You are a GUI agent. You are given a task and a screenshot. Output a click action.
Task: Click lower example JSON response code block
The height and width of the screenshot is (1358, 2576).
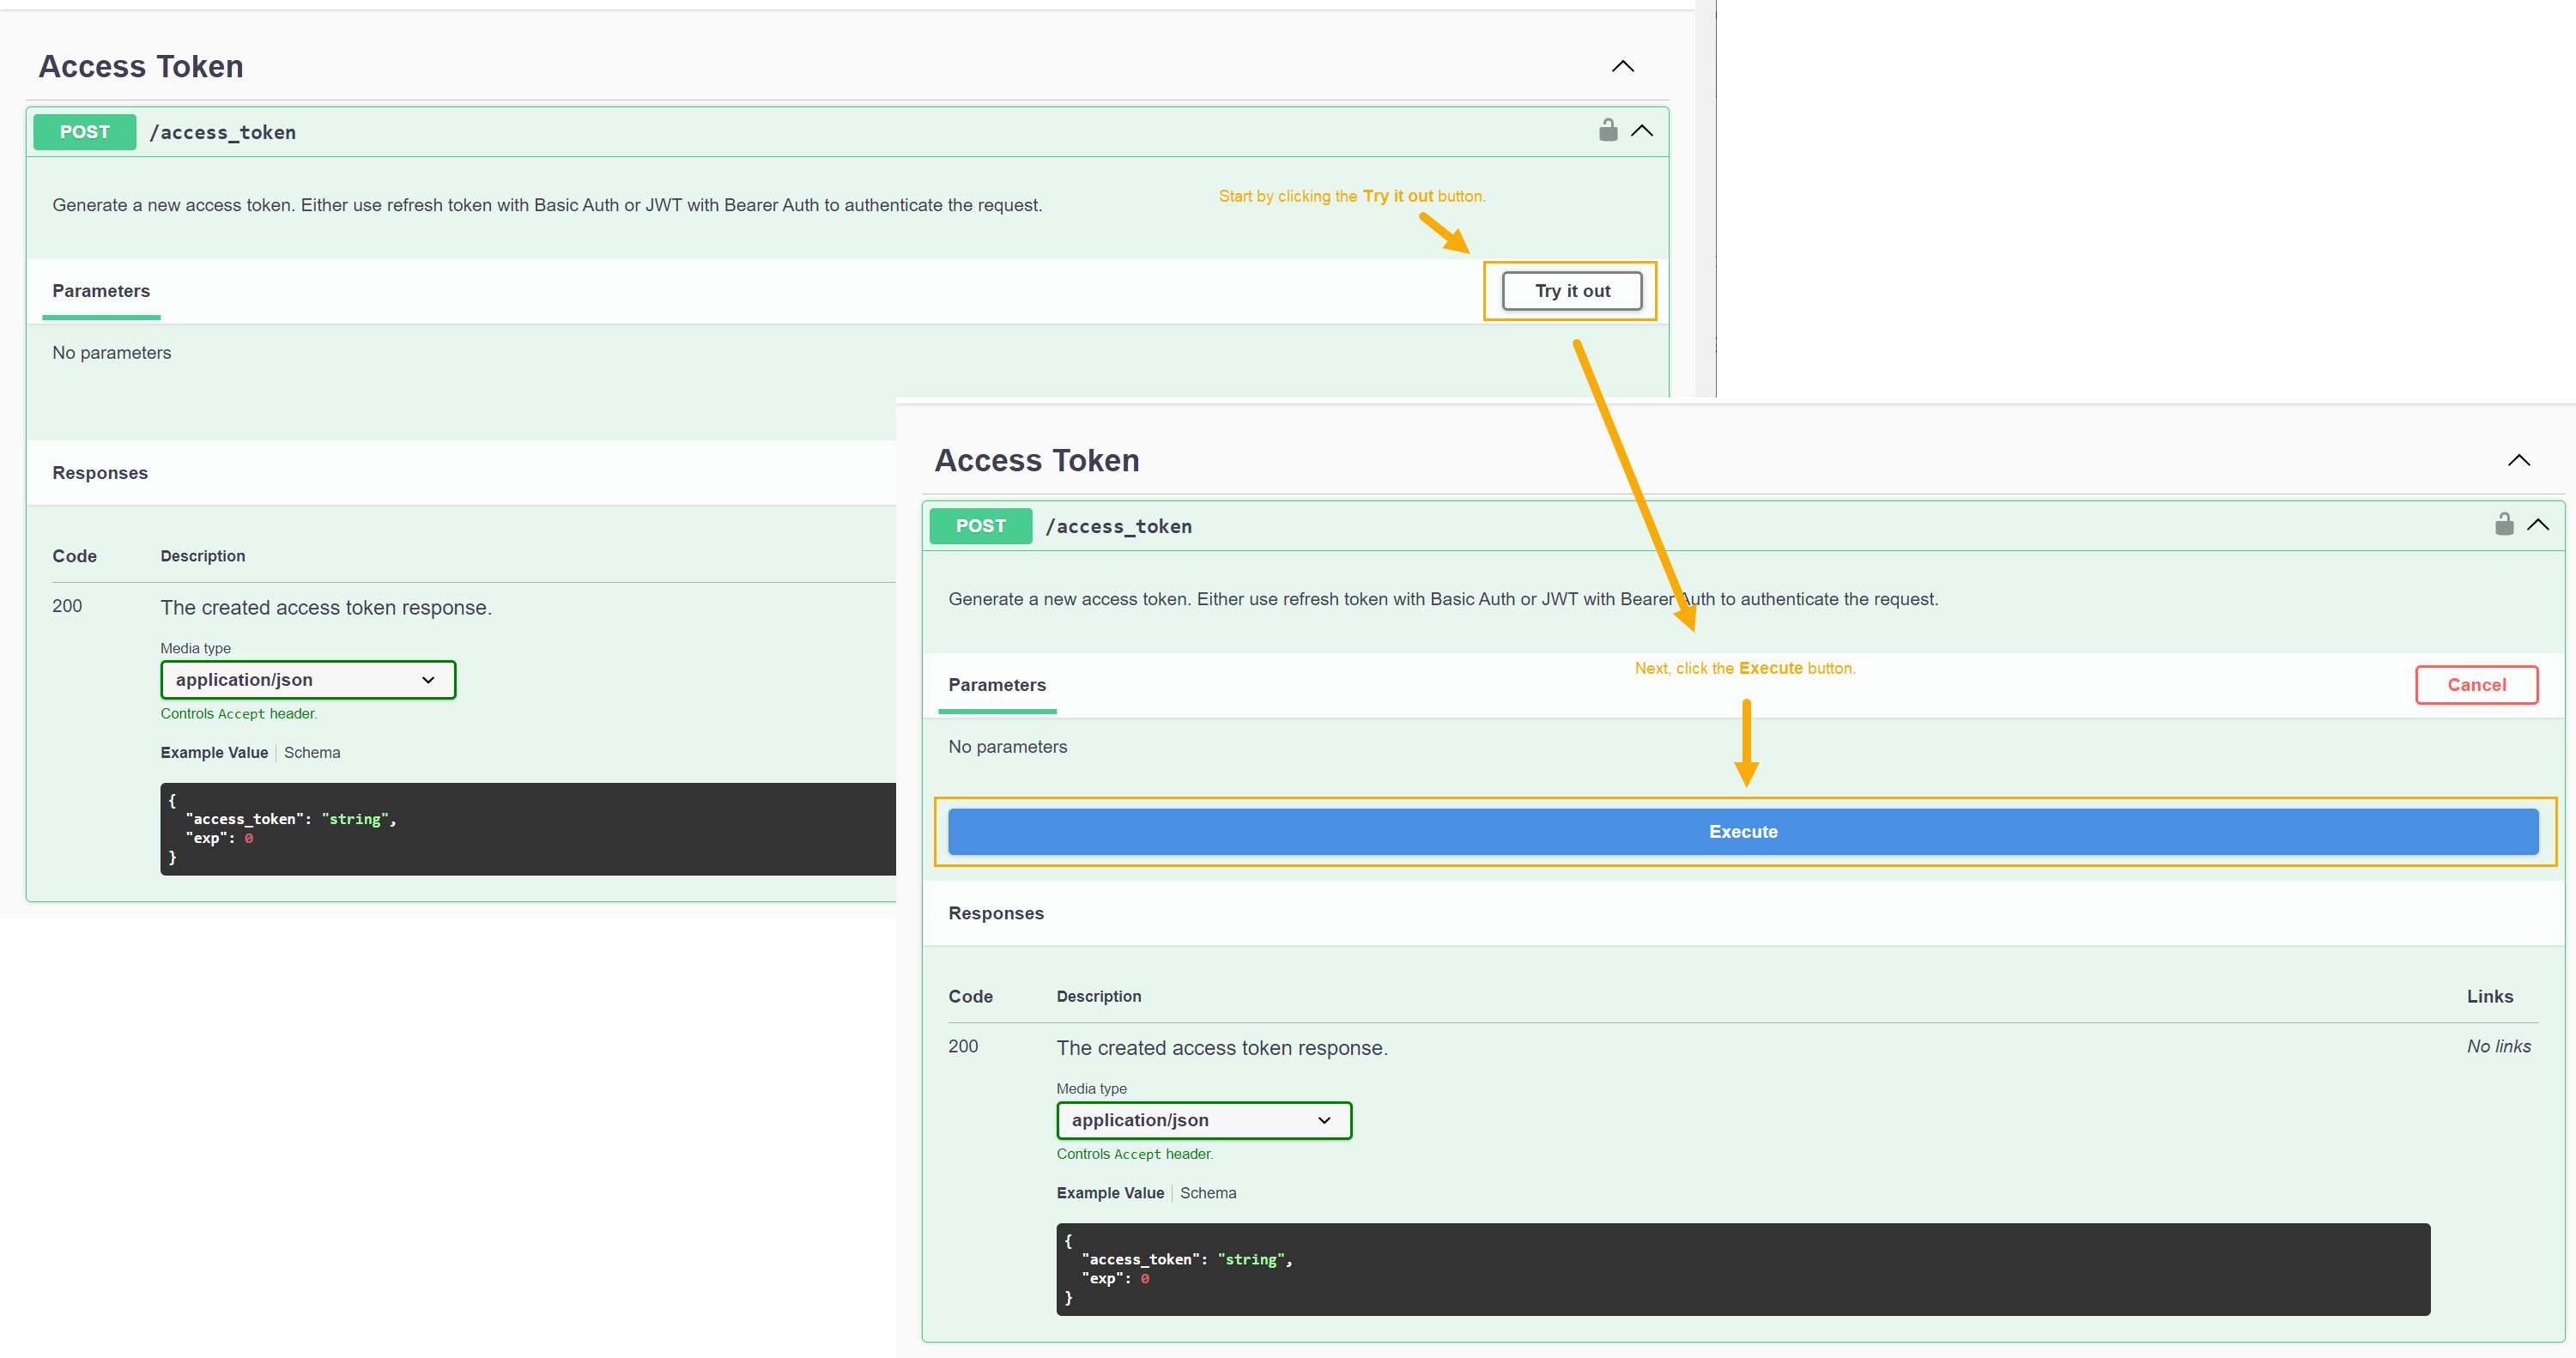point(1742,1269)
